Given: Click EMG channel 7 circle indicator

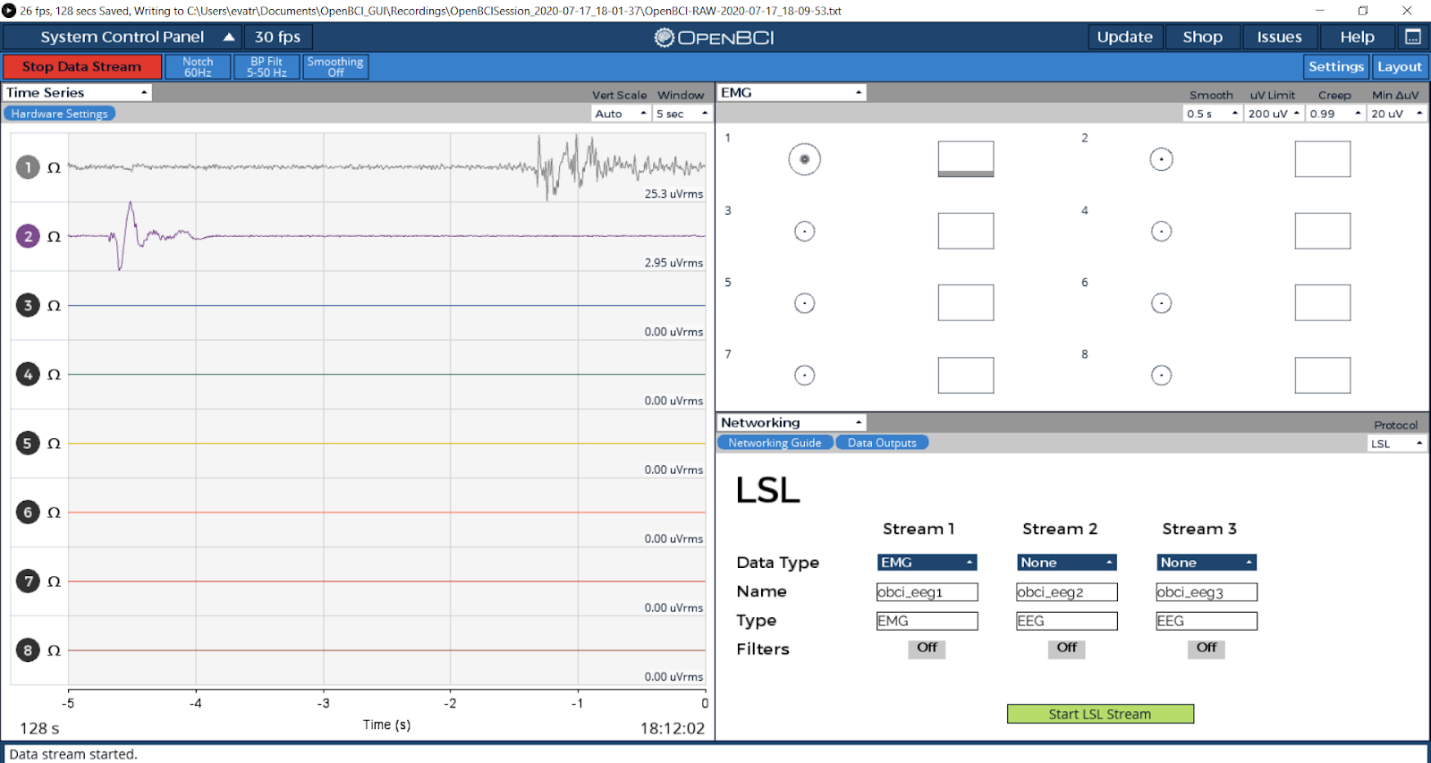Looking at the screenshot, I should click(804, 375).
